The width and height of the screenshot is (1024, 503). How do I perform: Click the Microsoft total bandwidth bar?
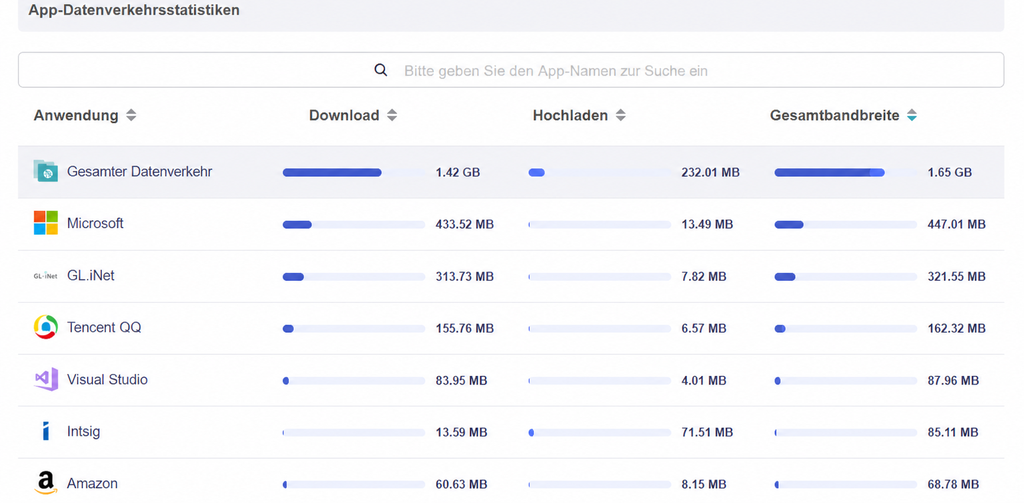846,225
